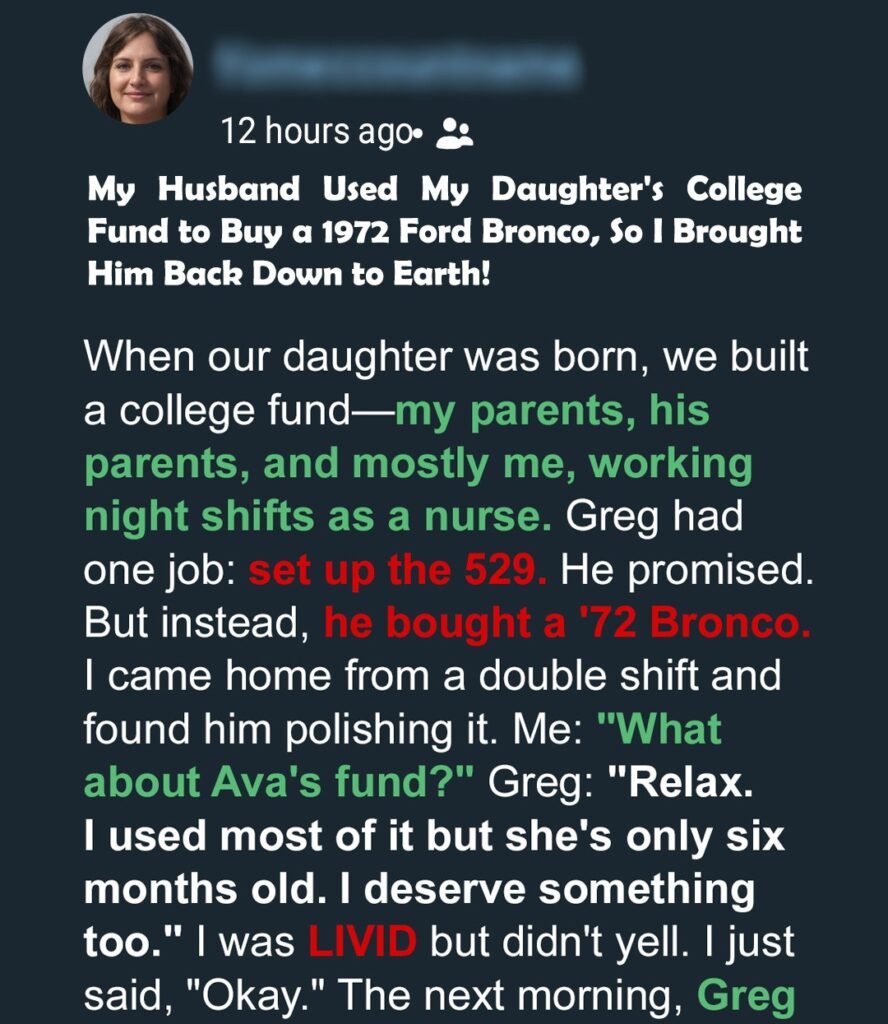
Task: Click green text 'about Ava's fund?"'
Action: click(x=279, y=782)
